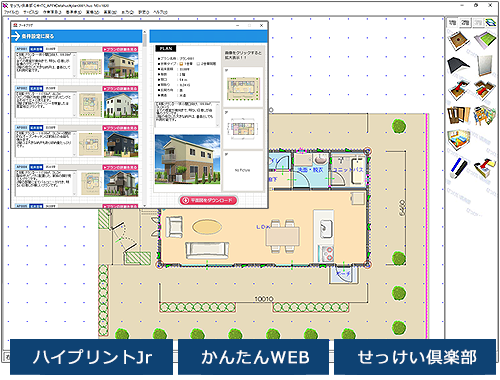Click scroll-down arrow in PLAN detail description box

point(218,125)
